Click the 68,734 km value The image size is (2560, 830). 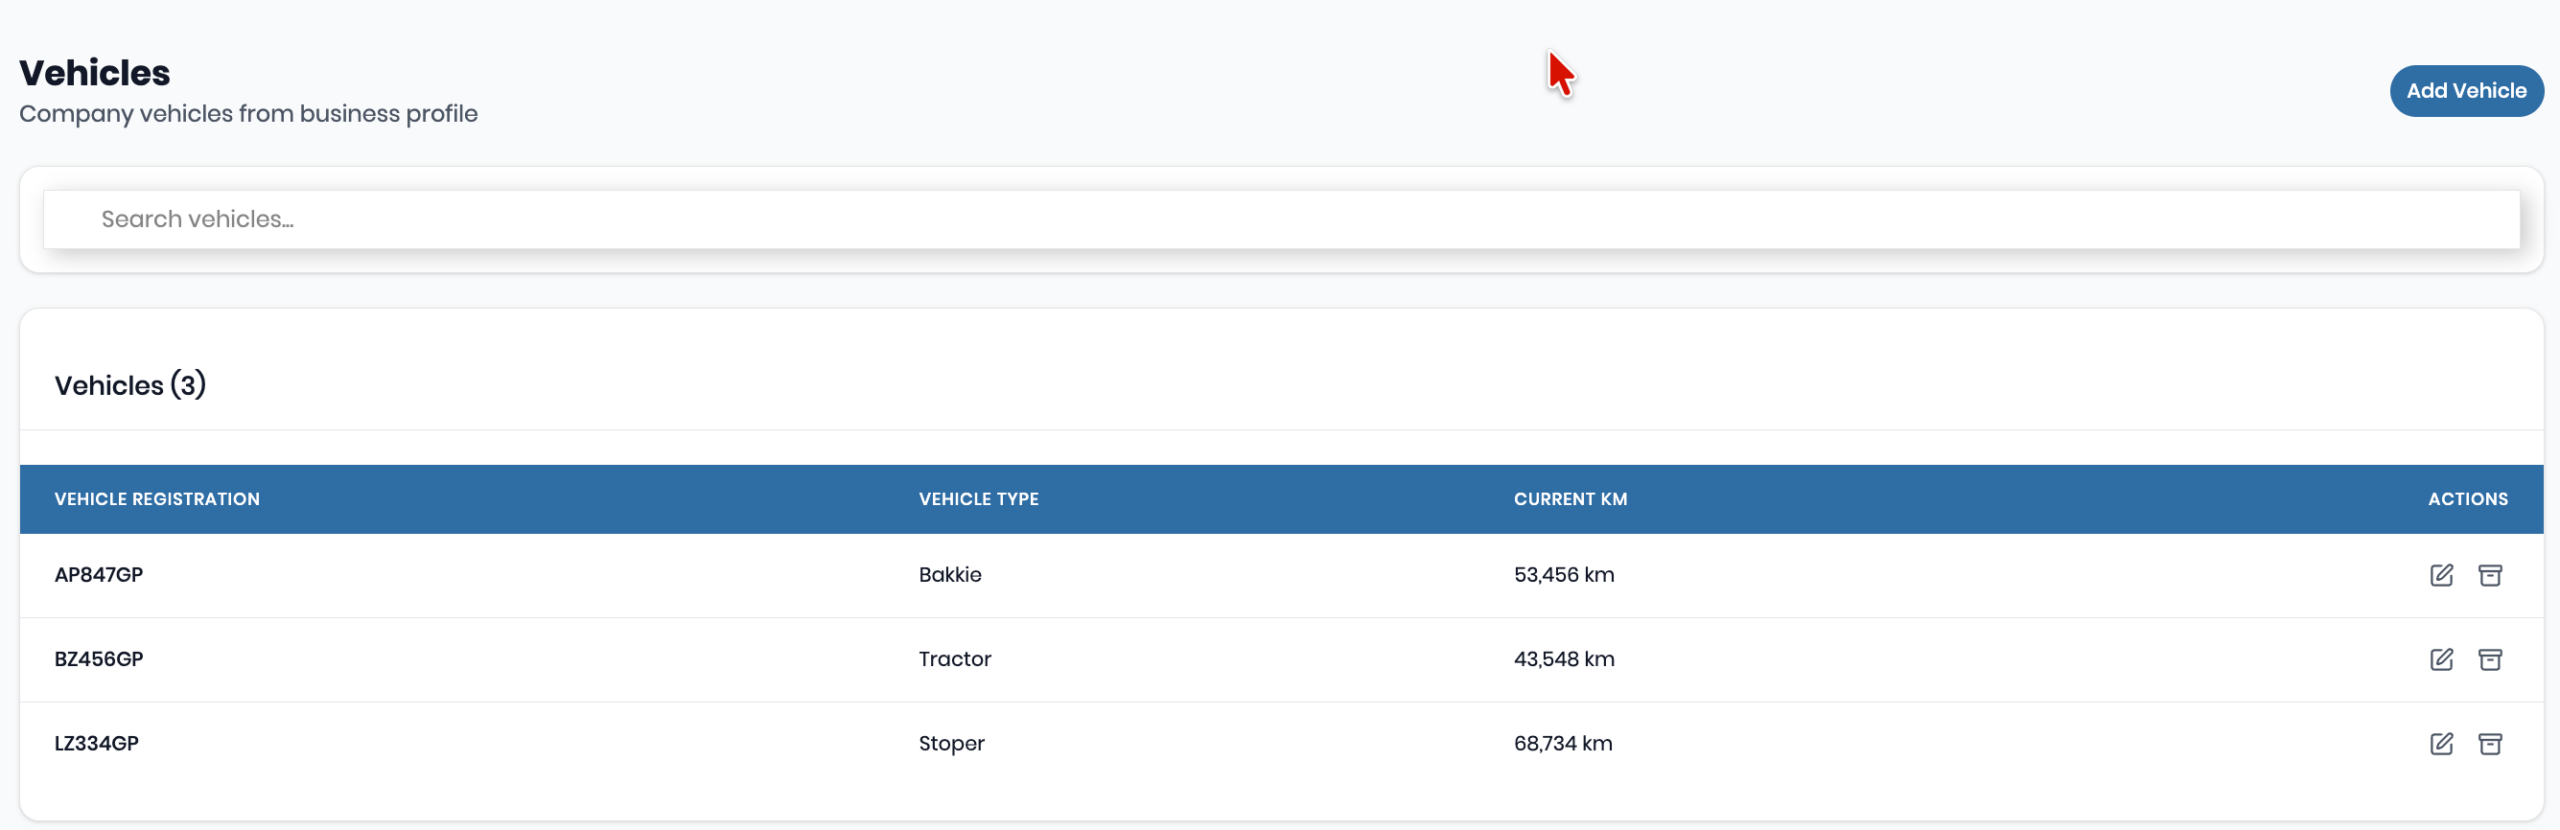(1563, 743)
